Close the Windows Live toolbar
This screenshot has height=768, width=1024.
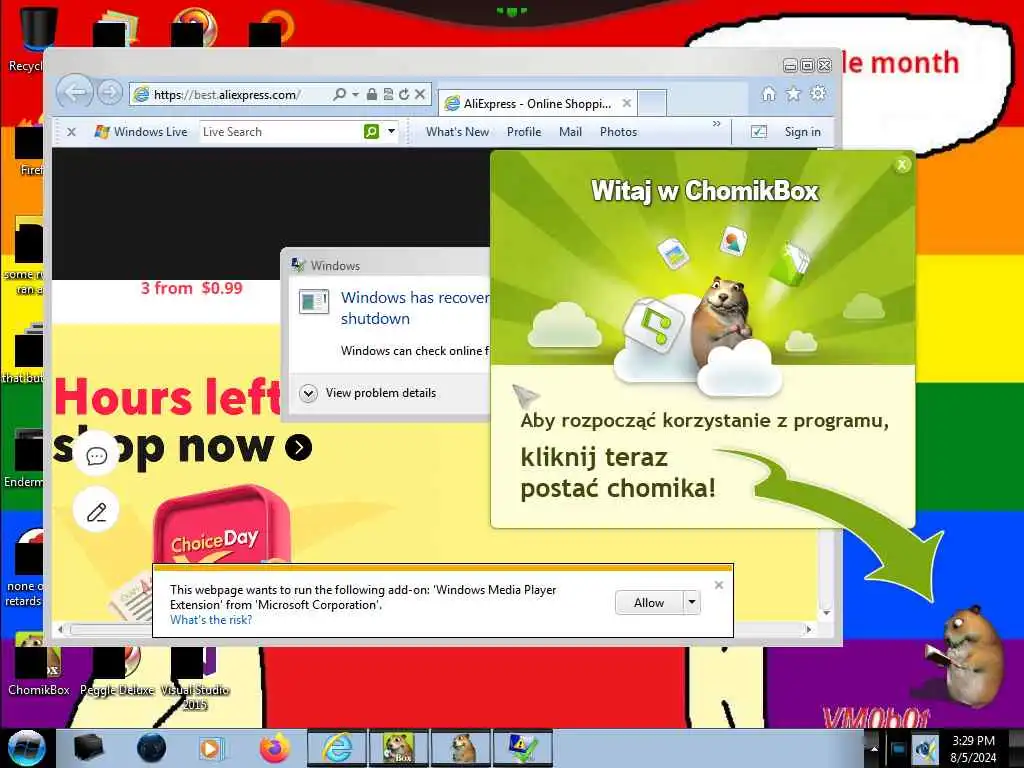click(x=72, y=132)
